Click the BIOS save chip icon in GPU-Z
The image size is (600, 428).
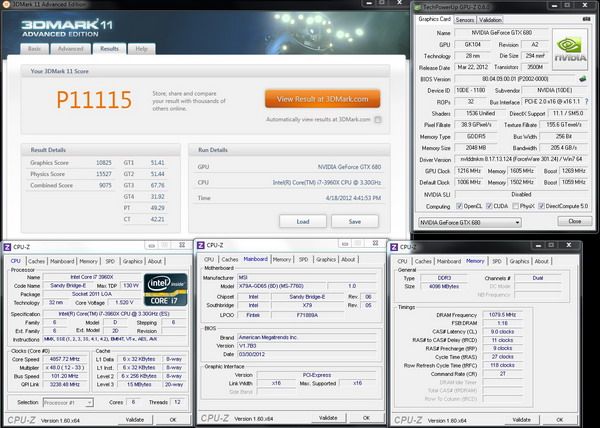[582, 79]
